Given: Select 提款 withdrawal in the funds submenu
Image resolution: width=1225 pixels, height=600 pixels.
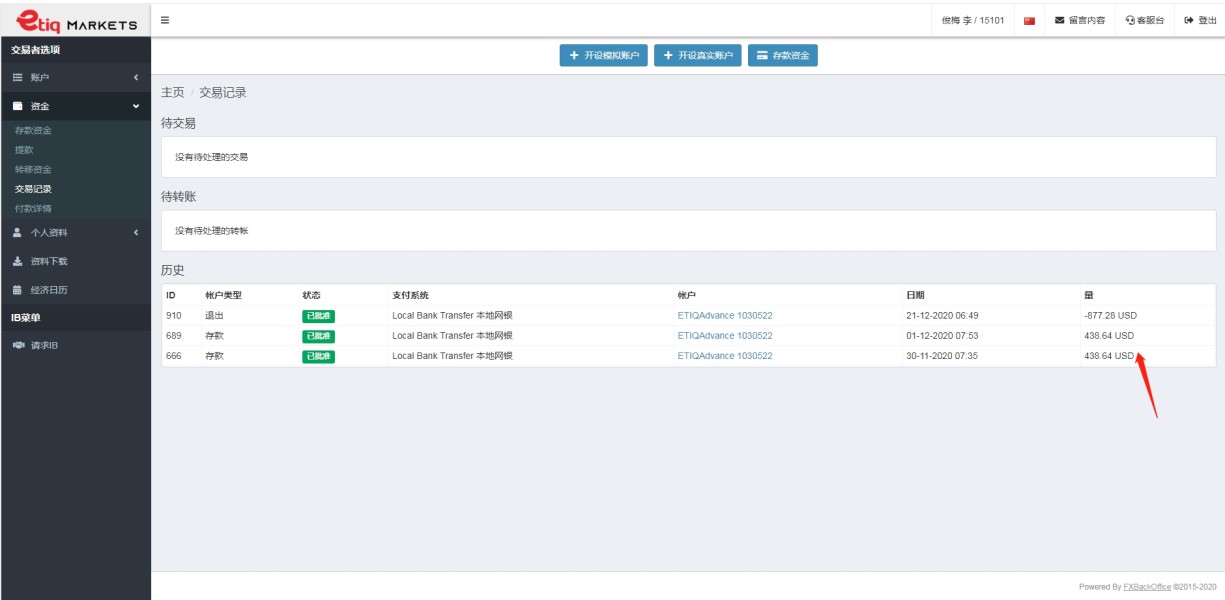Looking at the screenshot, I should point(24,150).
